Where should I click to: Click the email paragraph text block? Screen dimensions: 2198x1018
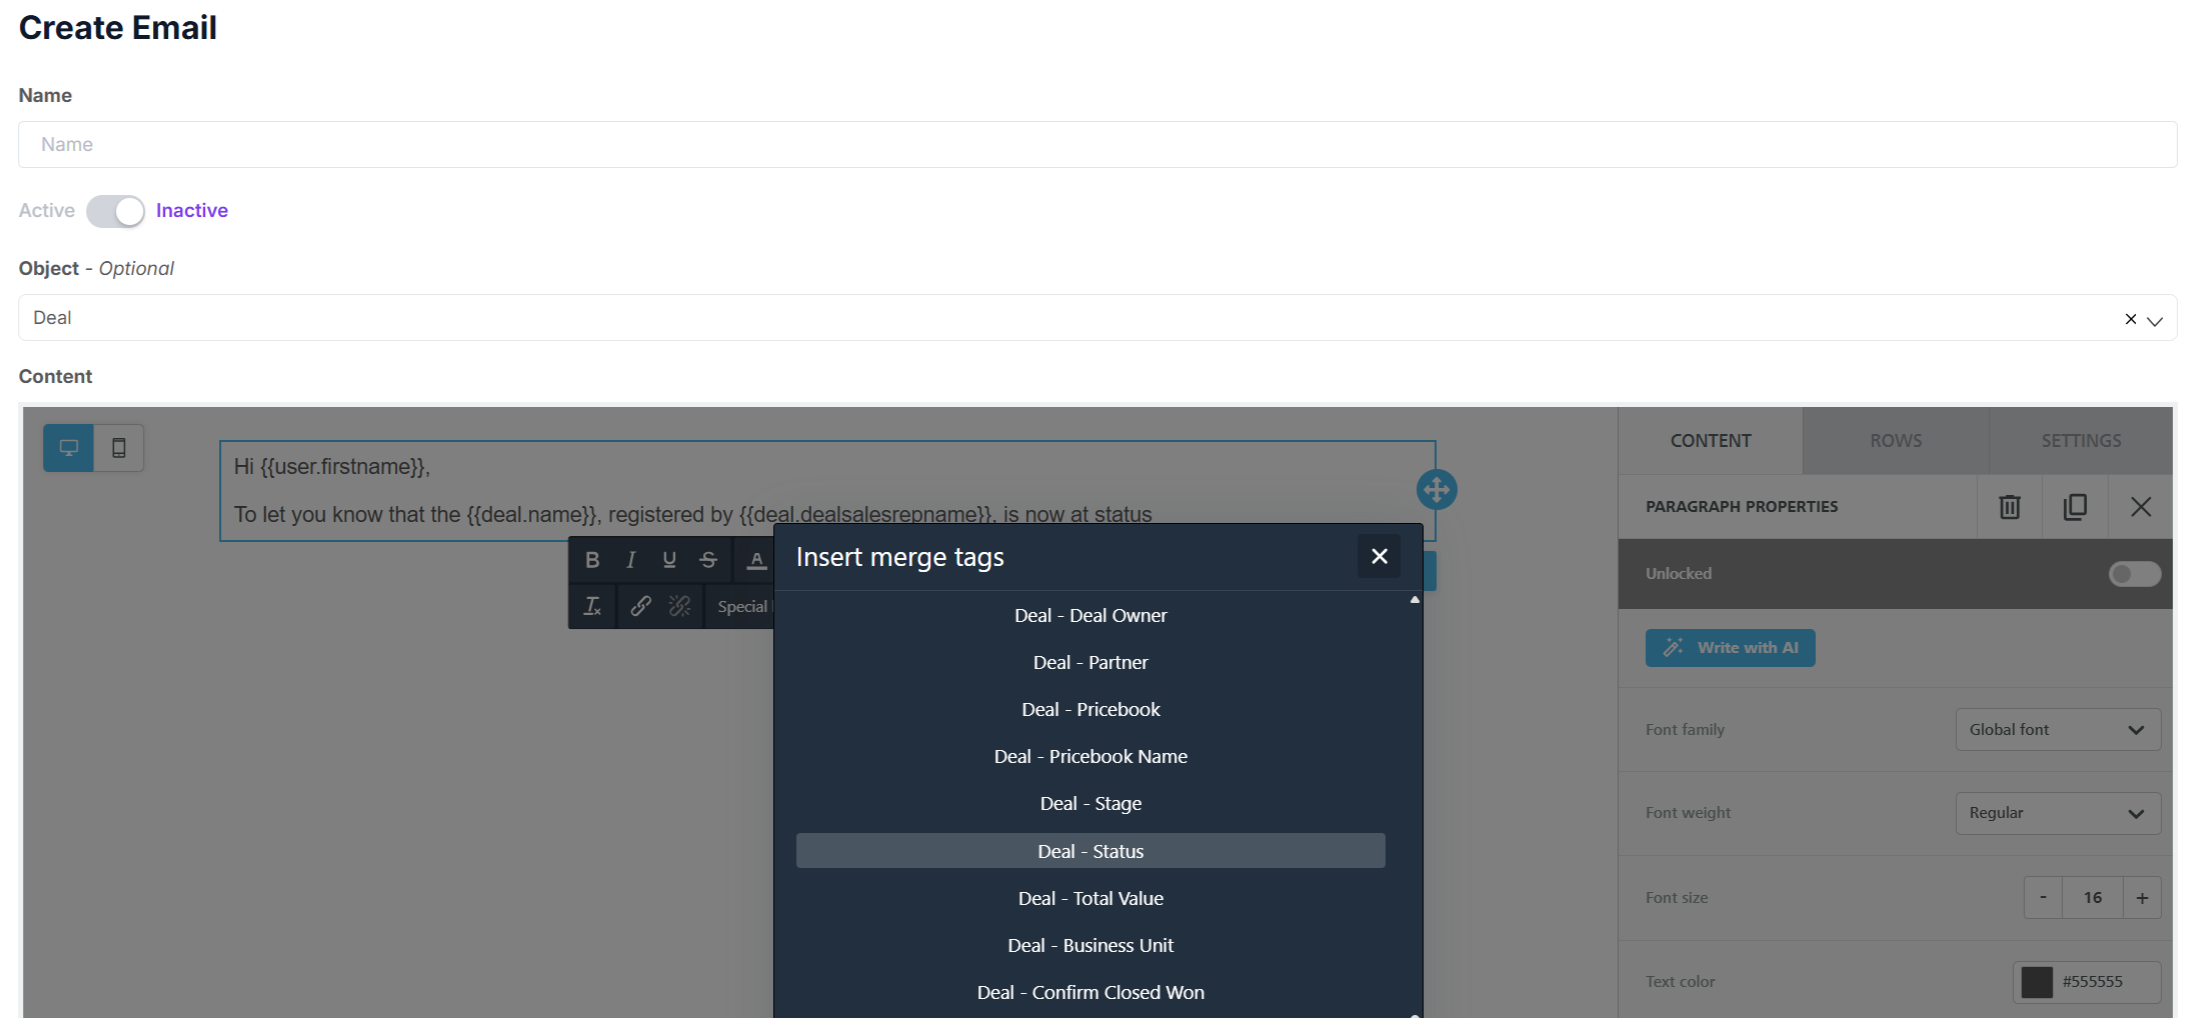pos(828,491)
